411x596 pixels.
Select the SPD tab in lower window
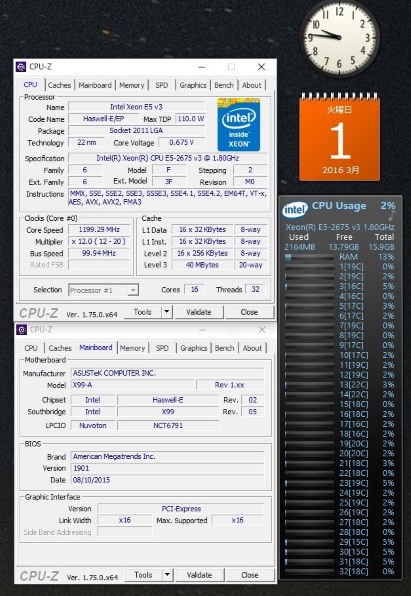coord(162,348)
